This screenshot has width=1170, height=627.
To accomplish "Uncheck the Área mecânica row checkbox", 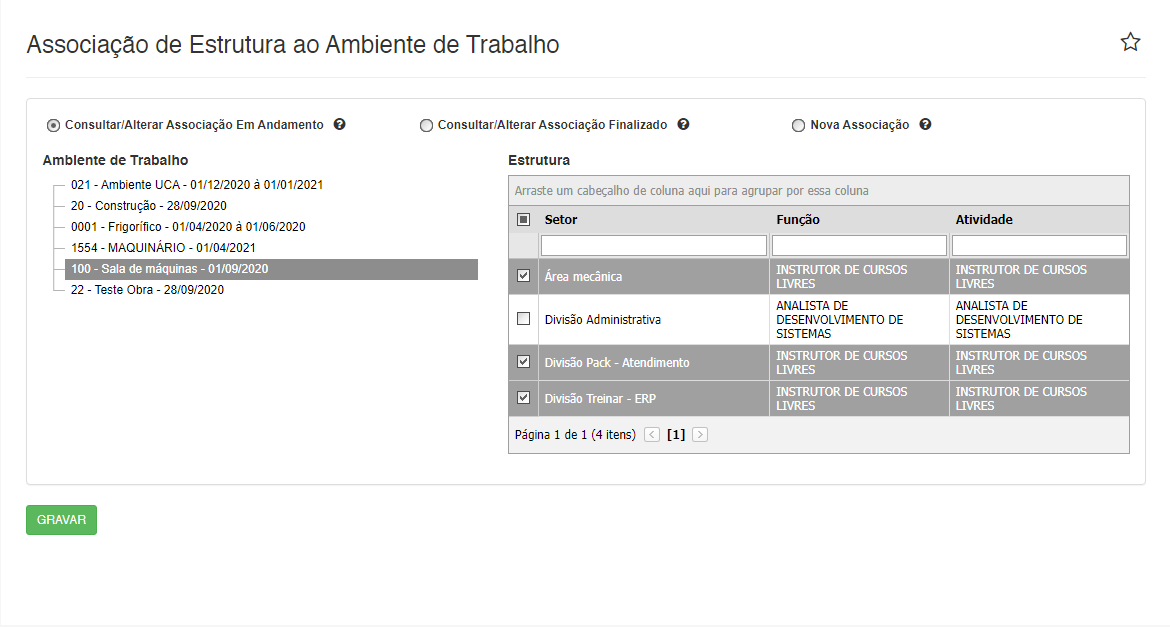I will [x=523, y=276].
